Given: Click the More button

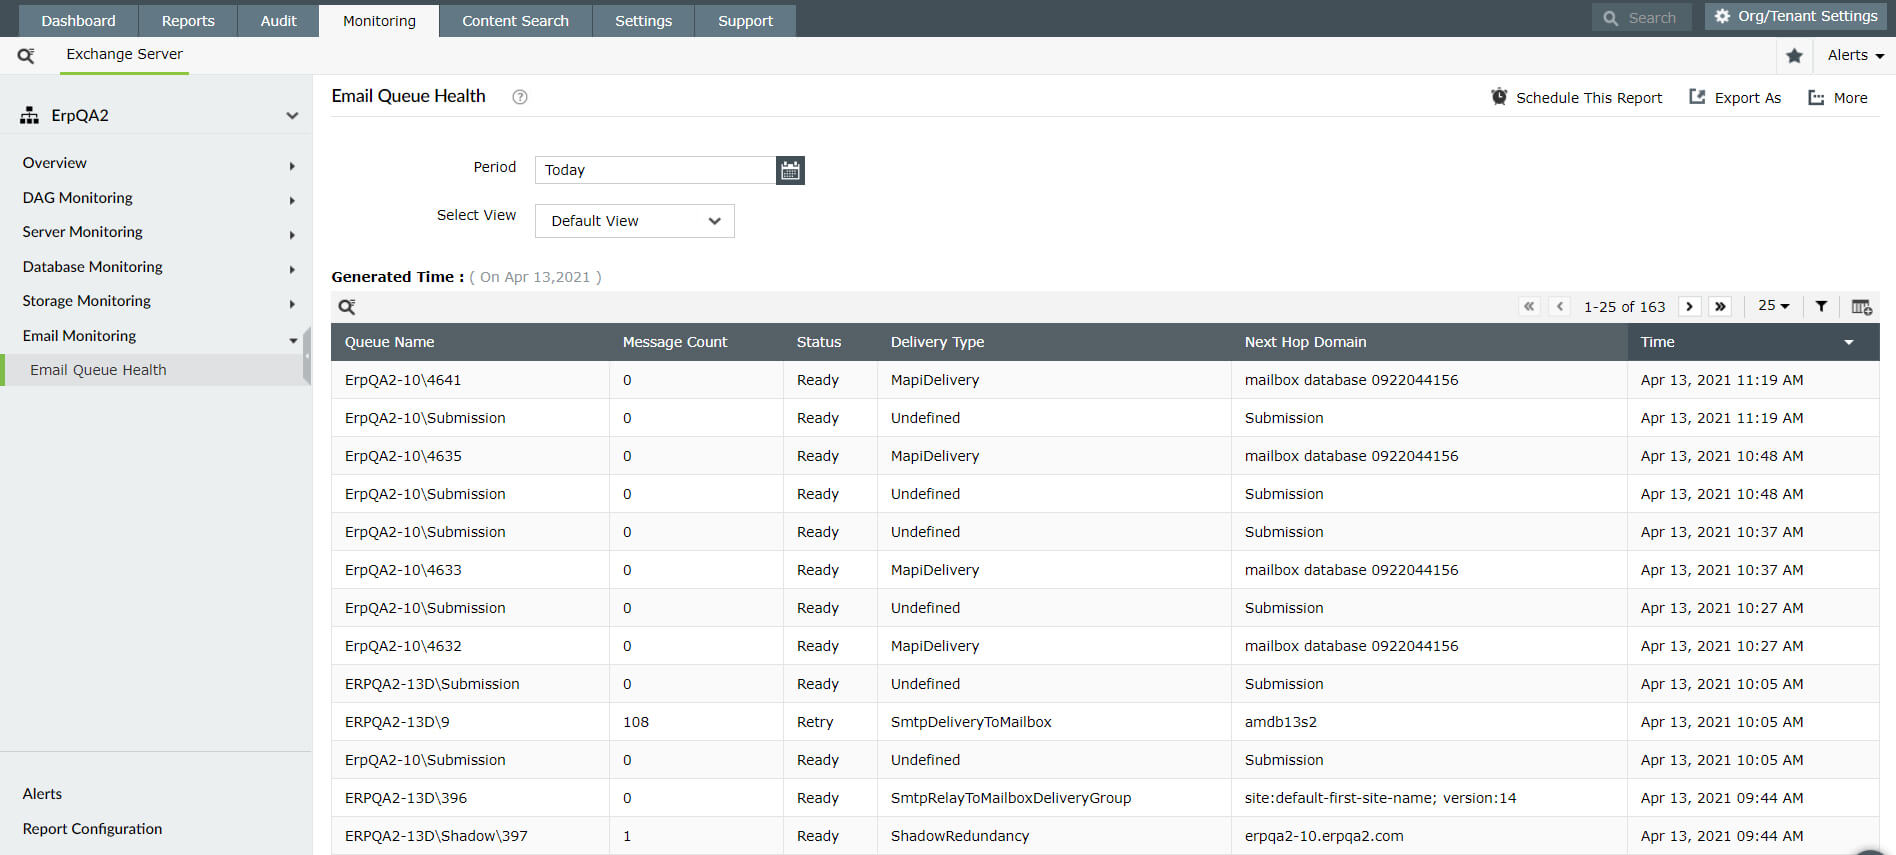Looking at the screenshot, I should (x=1838, y=98).
